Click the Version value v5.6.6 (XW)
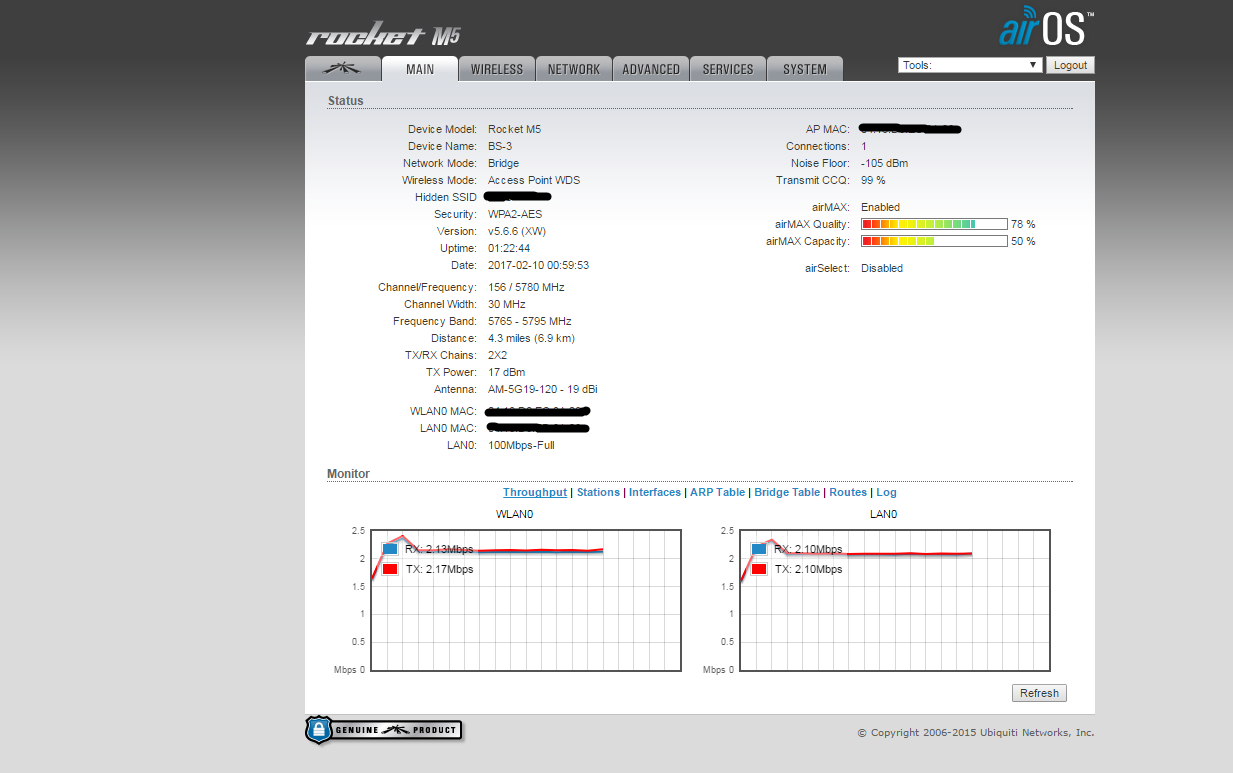The width and height of the screenshot is (1233, 773). pos(517,231)
